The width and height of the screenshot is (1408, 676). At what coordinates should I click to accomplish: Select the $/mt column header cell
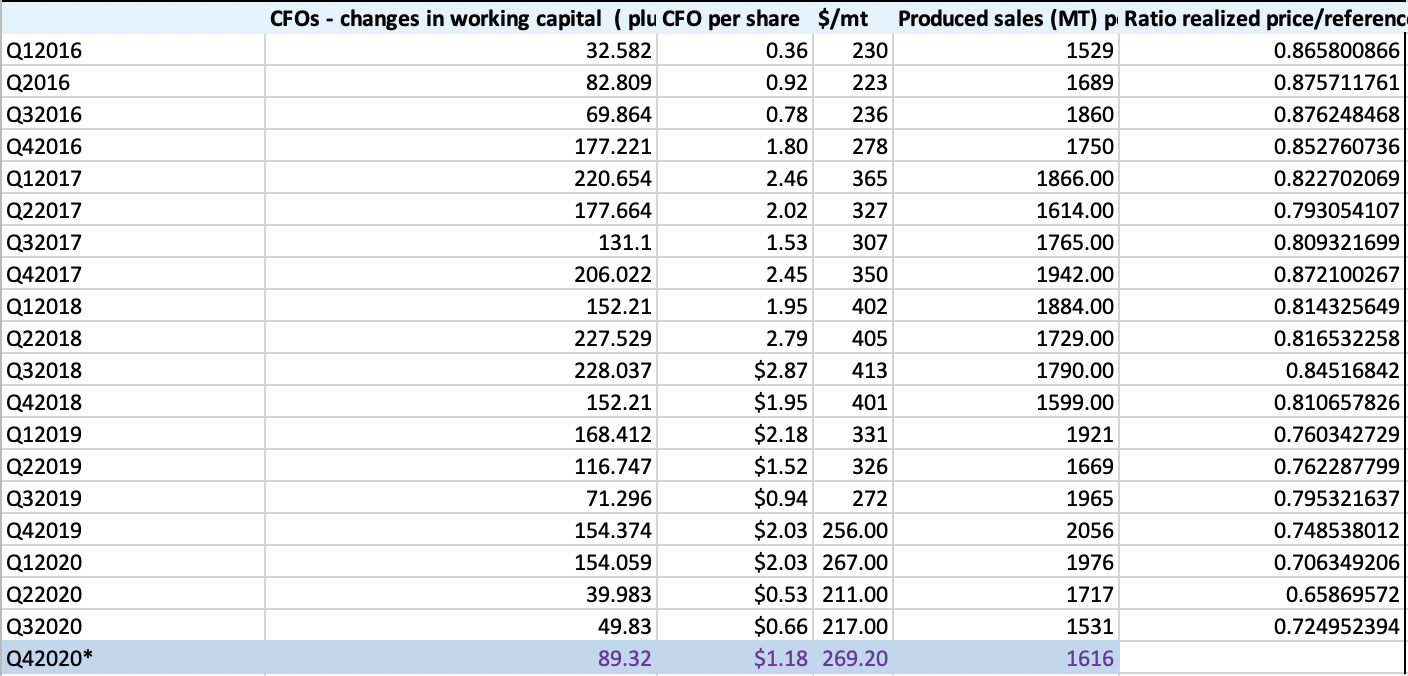[852, 18]
